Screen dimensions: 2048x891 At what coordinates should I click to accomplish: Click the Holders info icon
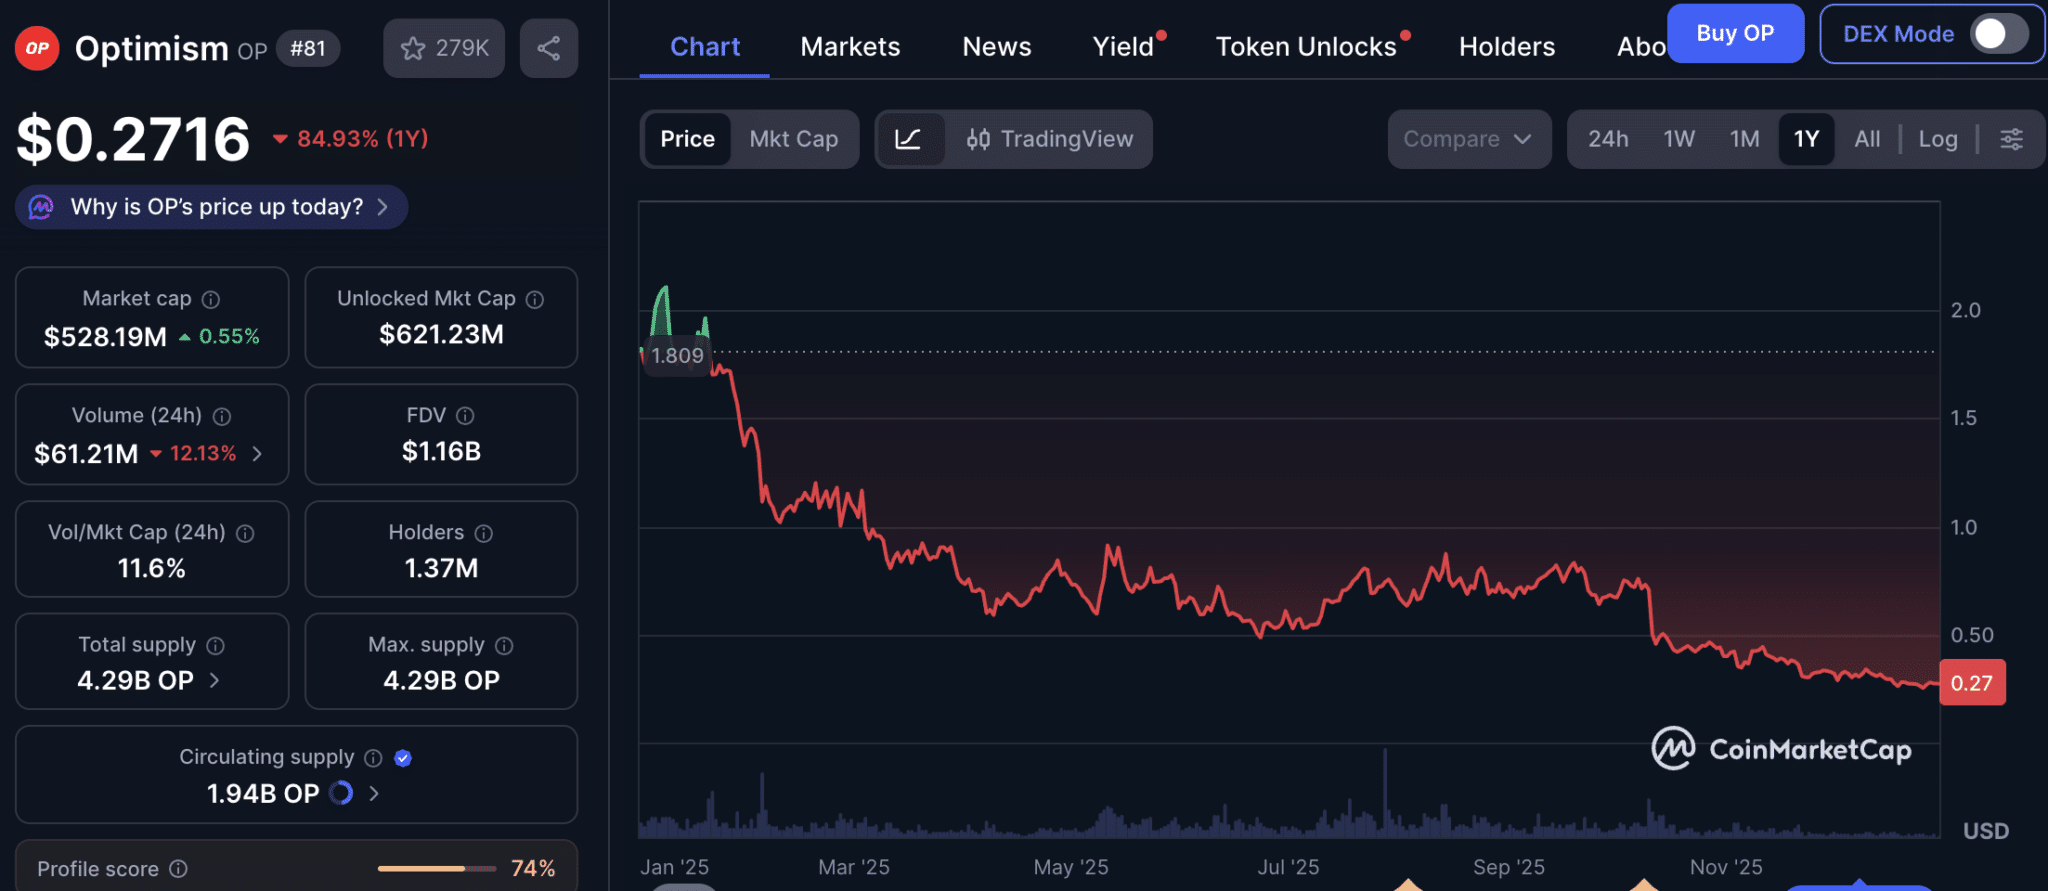(484, 533)
